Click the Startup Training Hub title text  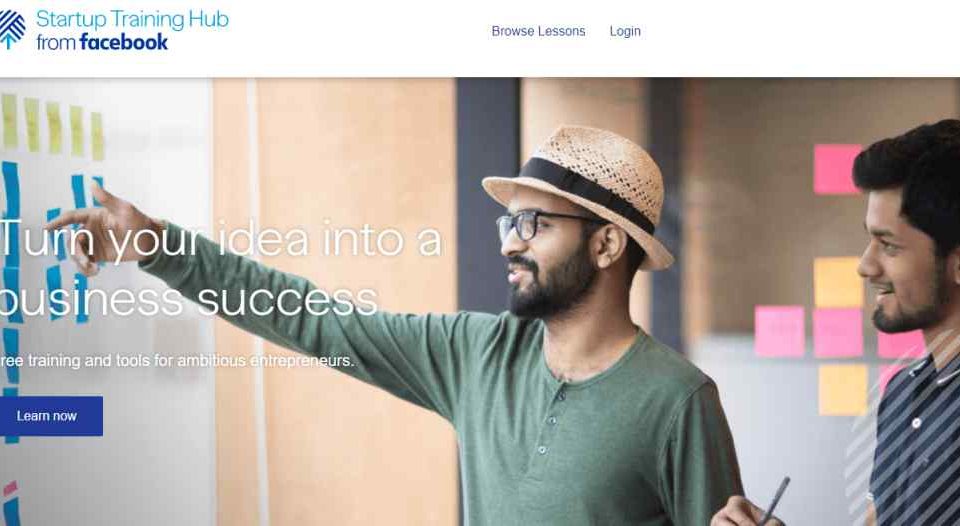132,19
